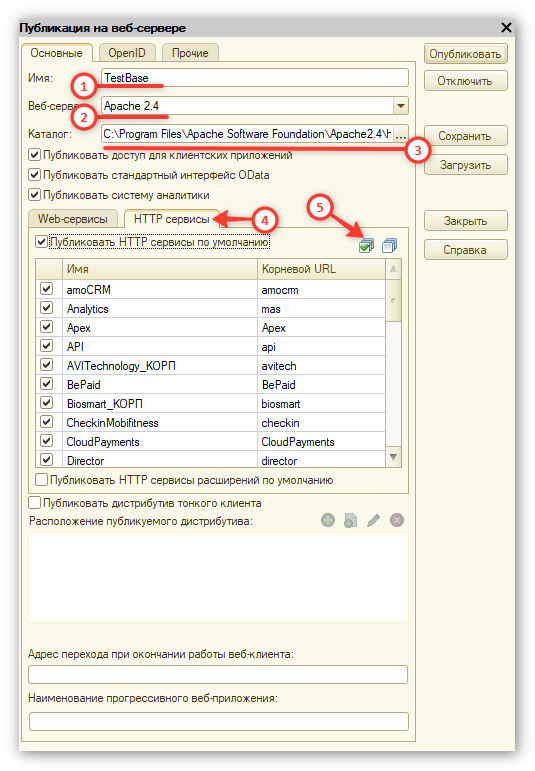The width and height of the screenshot is (535, 771).
Task: Click the copy distribution location icon
Action: coord(351,520)
